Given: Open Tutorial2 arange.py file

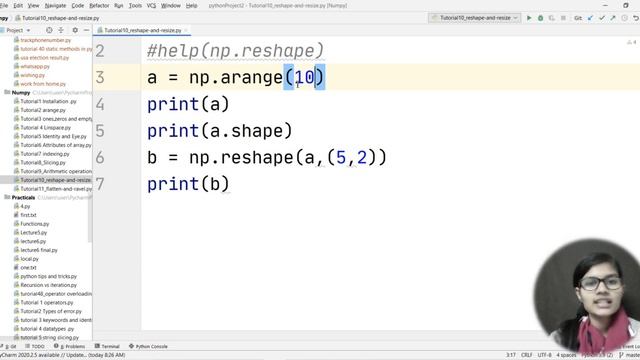Looking at the screenshot, I should coord(43,110).
